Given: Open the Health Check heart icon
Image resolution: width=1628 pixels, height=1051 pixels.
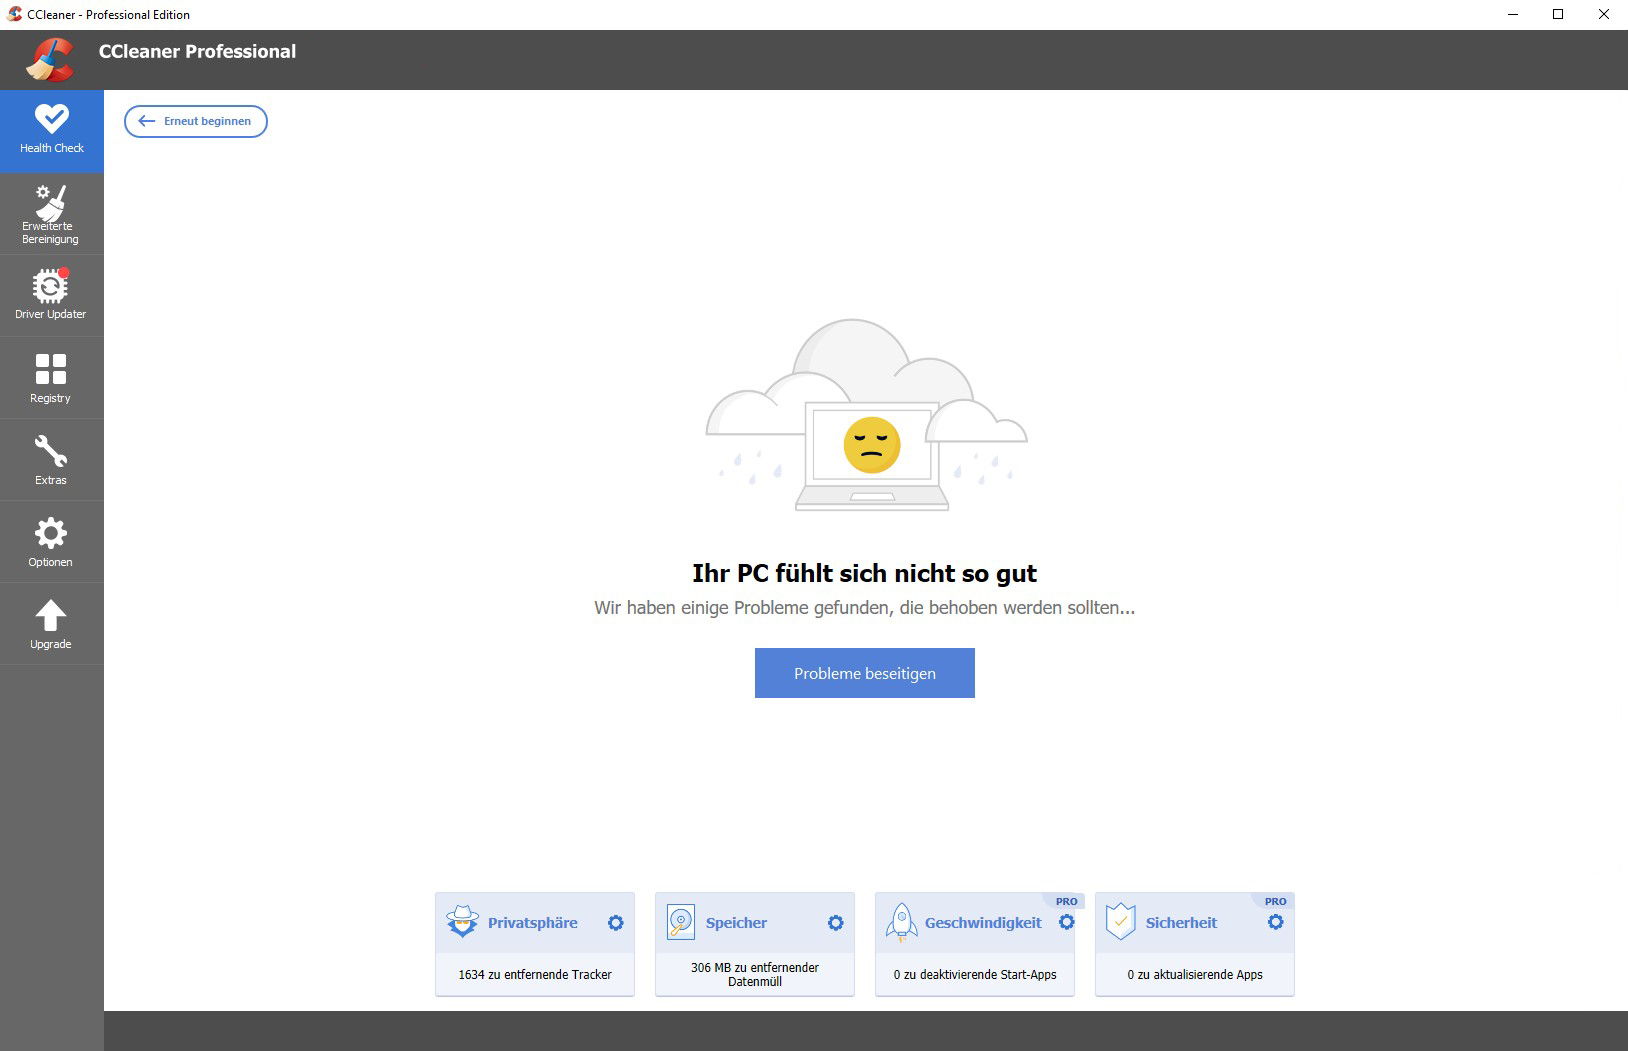Looking at the screenshot, I should pyautogui.click(x=51, y=120).
